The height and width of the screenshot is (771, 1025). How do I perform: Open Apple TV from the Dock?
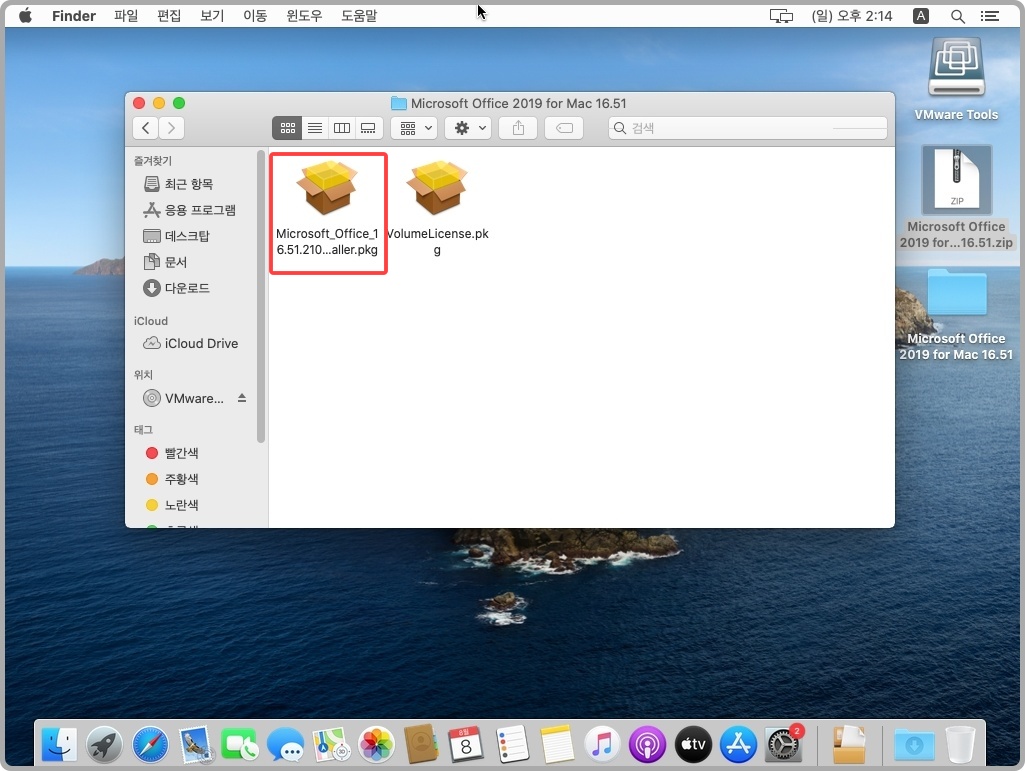[693, 744]
